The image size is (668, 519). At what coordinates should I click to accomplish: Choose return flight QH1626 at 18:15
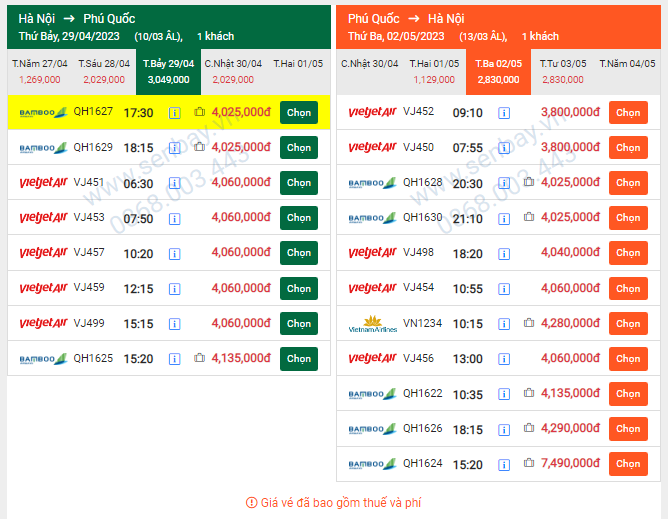tap(628, 429)
